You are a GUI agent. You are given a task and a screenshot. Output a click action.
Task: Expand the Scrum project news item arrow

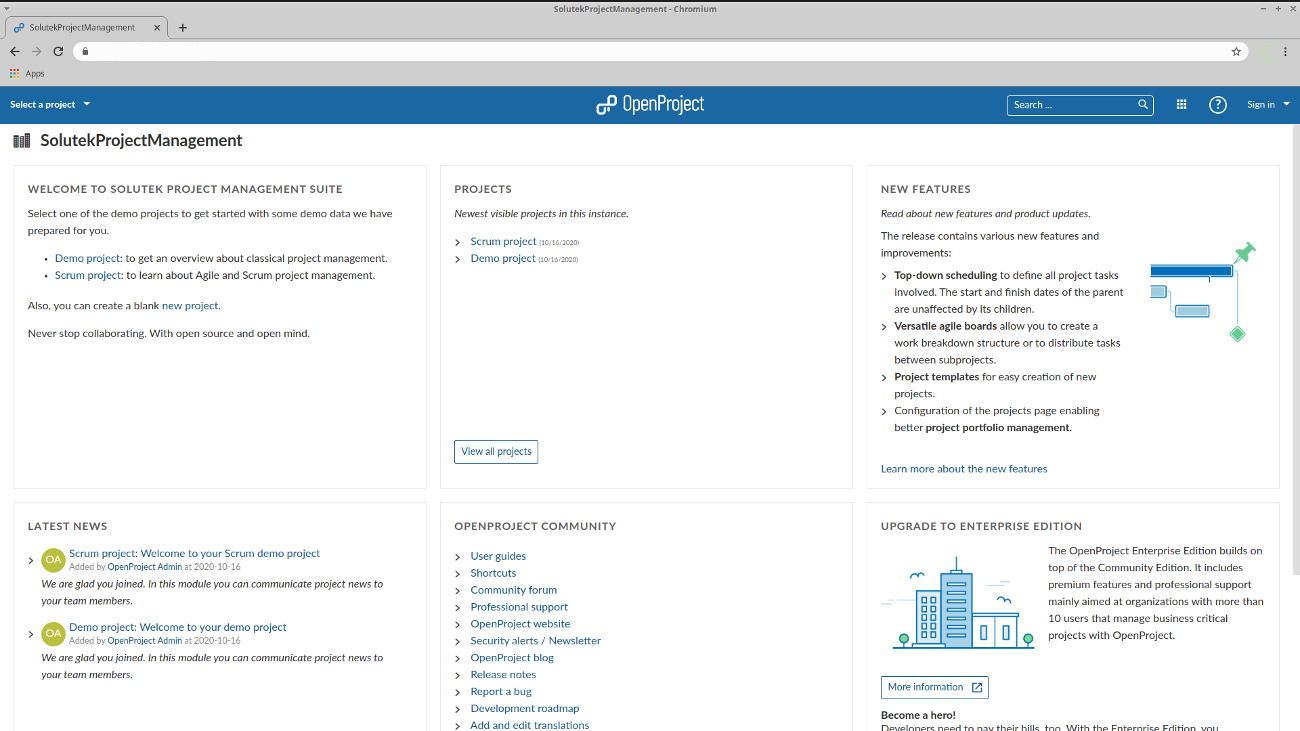[31, 560]
